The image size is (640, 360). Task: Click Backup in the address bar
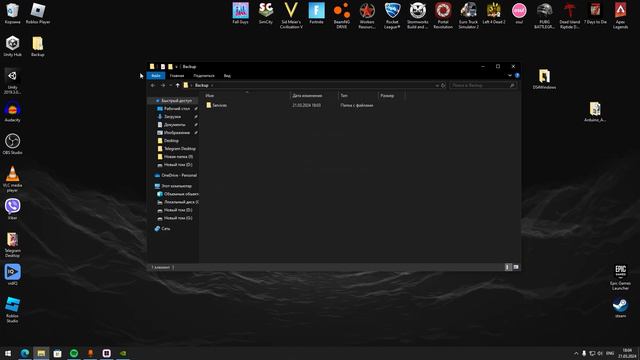coord(202,85)
